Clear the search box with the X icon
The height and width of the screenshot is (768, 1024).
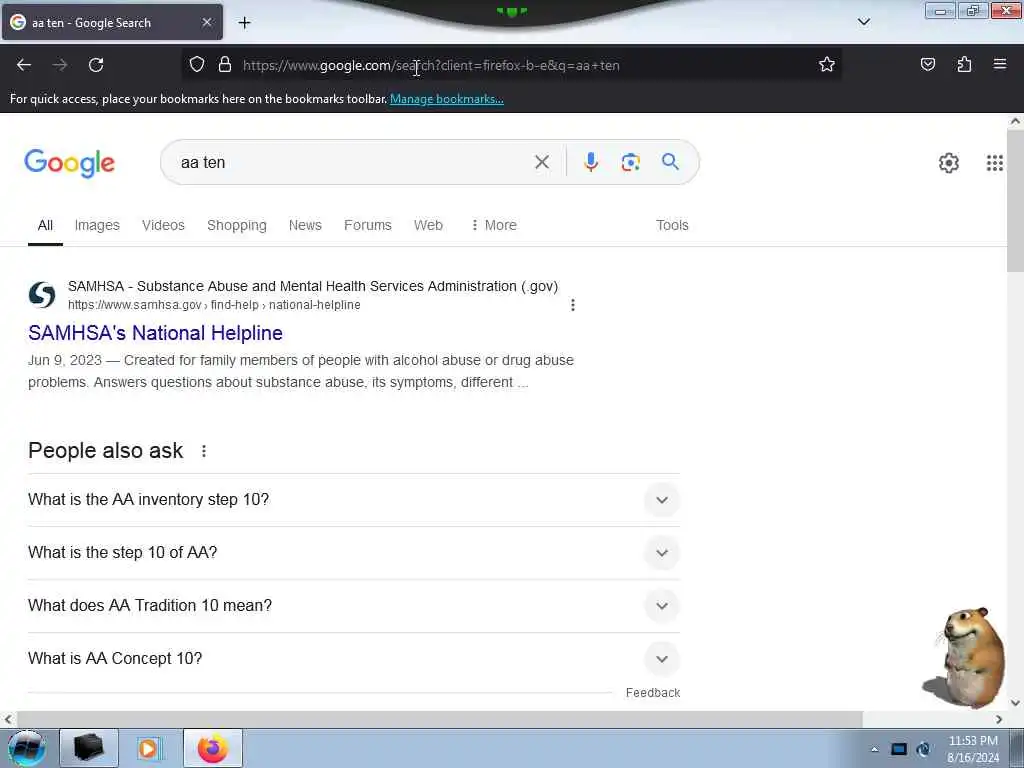click(x=541, y=162)
